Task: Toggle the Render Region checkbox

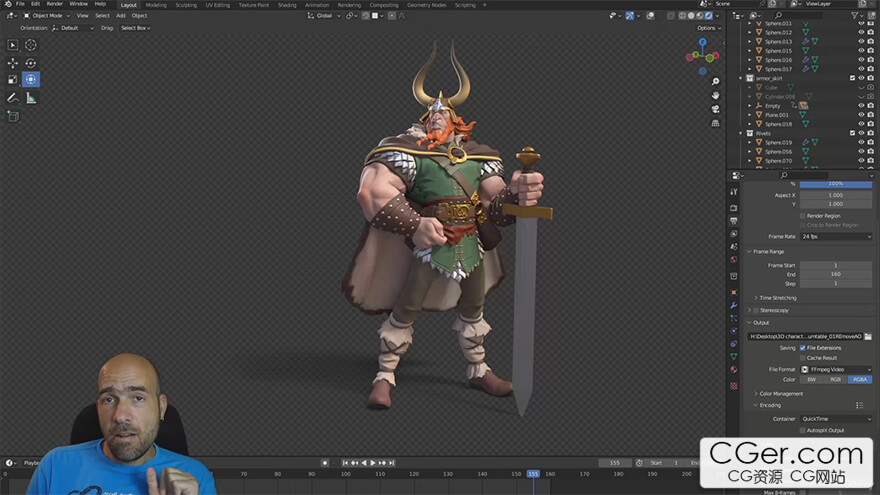Action: click(803, 216)
